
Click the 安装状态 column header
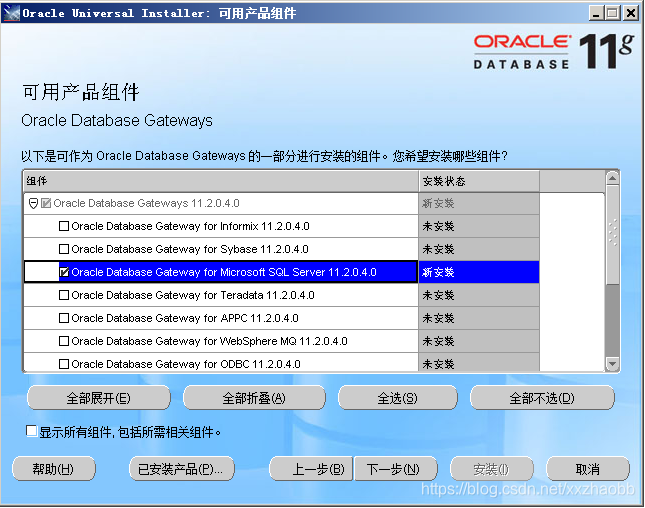click(x=479, y=181)
